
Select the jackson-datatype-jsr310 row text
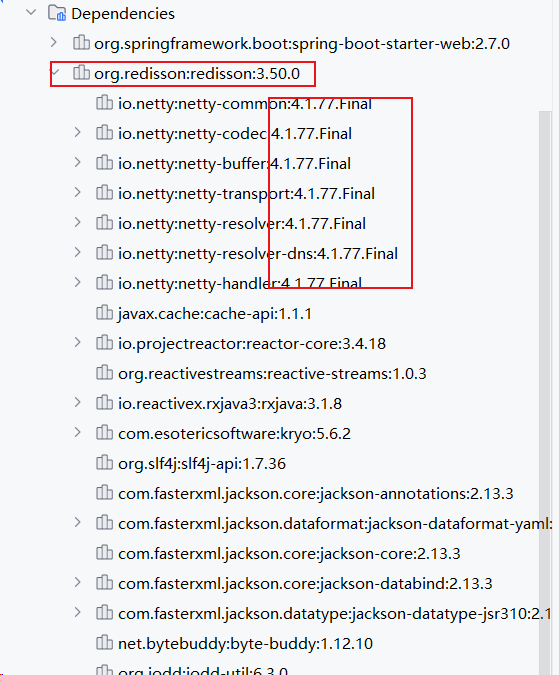(x=335, y=614)
